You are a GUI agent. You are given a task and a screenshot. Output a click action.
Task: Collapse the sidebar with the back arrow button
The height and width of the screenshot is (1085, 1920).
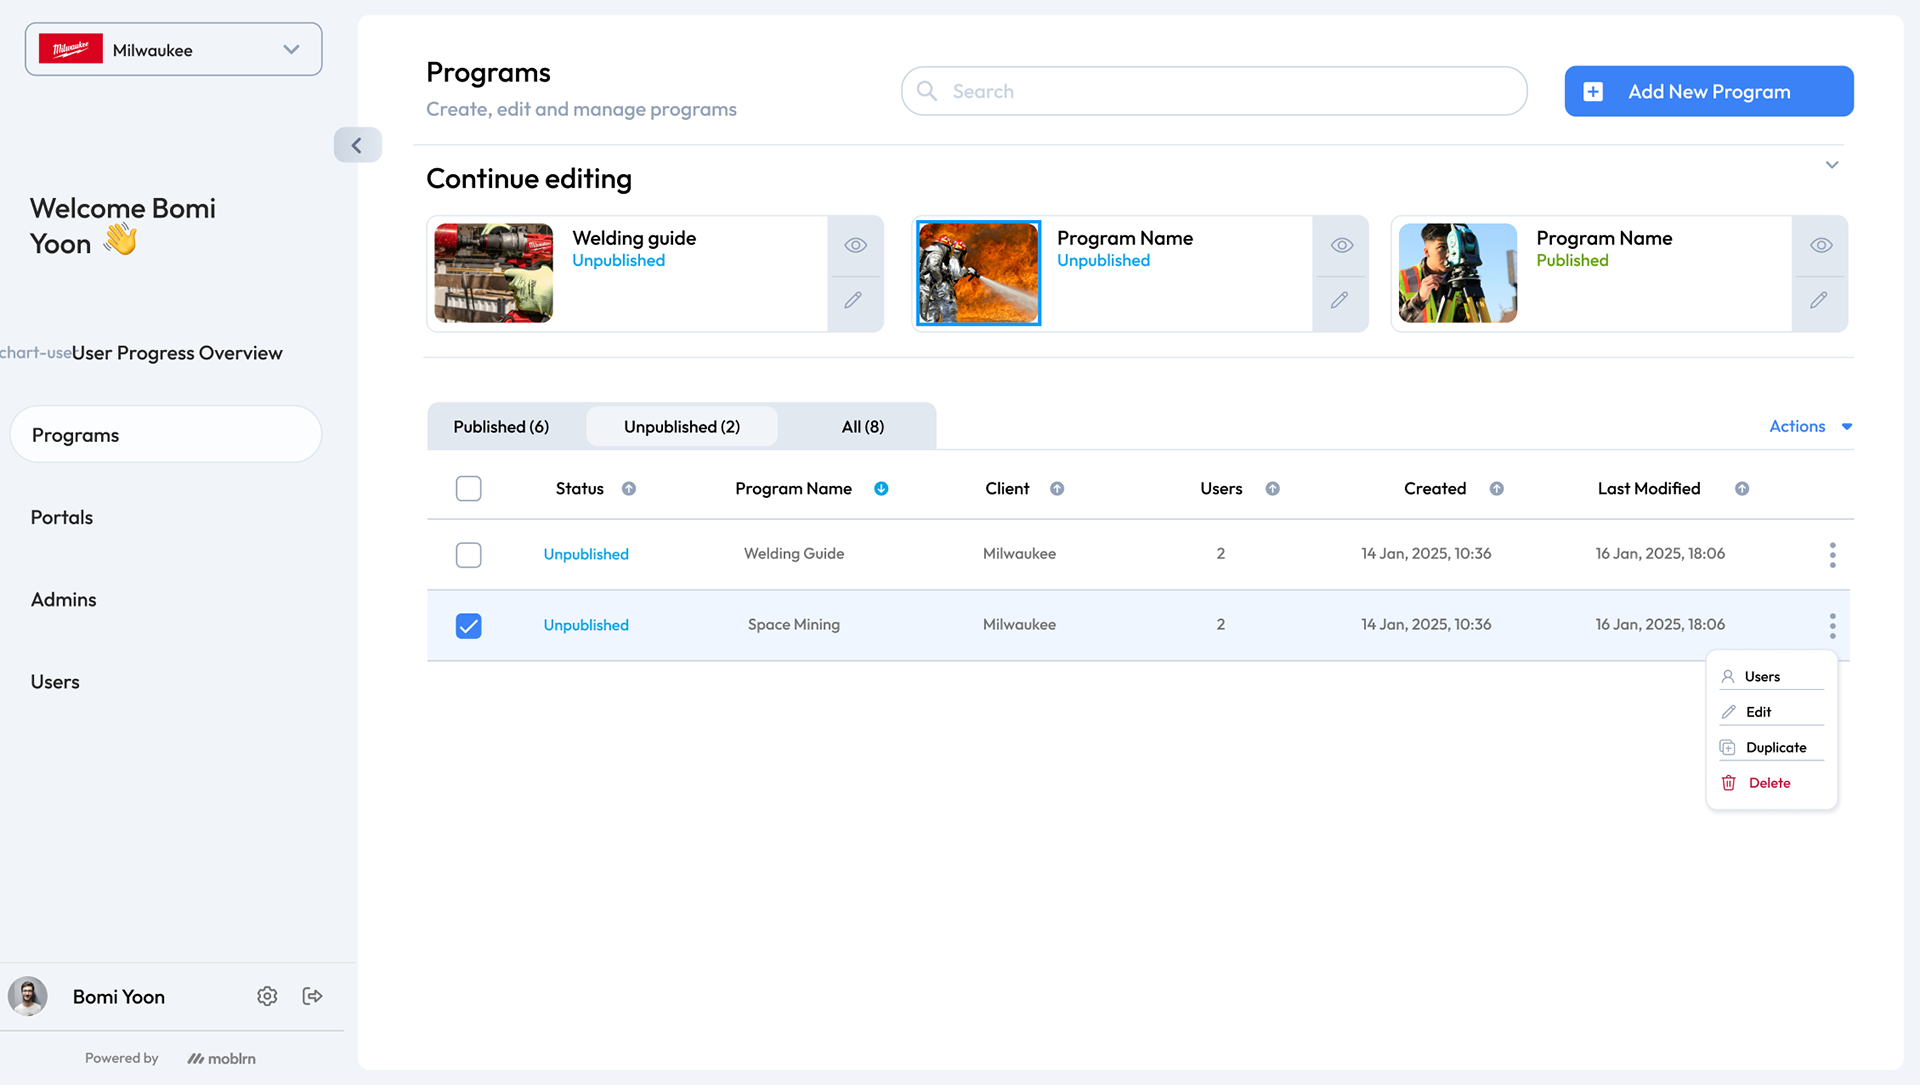[357, 145]
